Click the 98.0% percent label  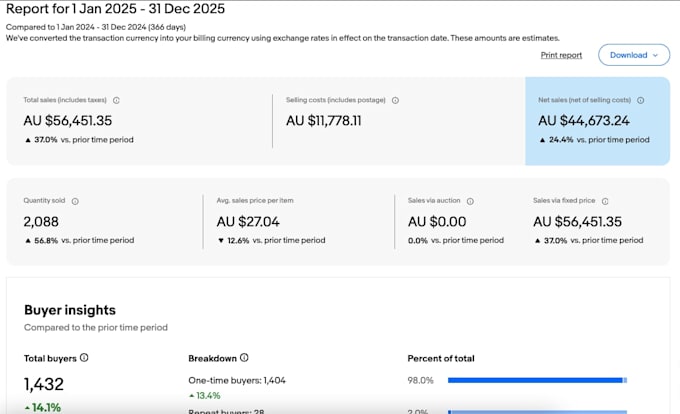(420, 380)
